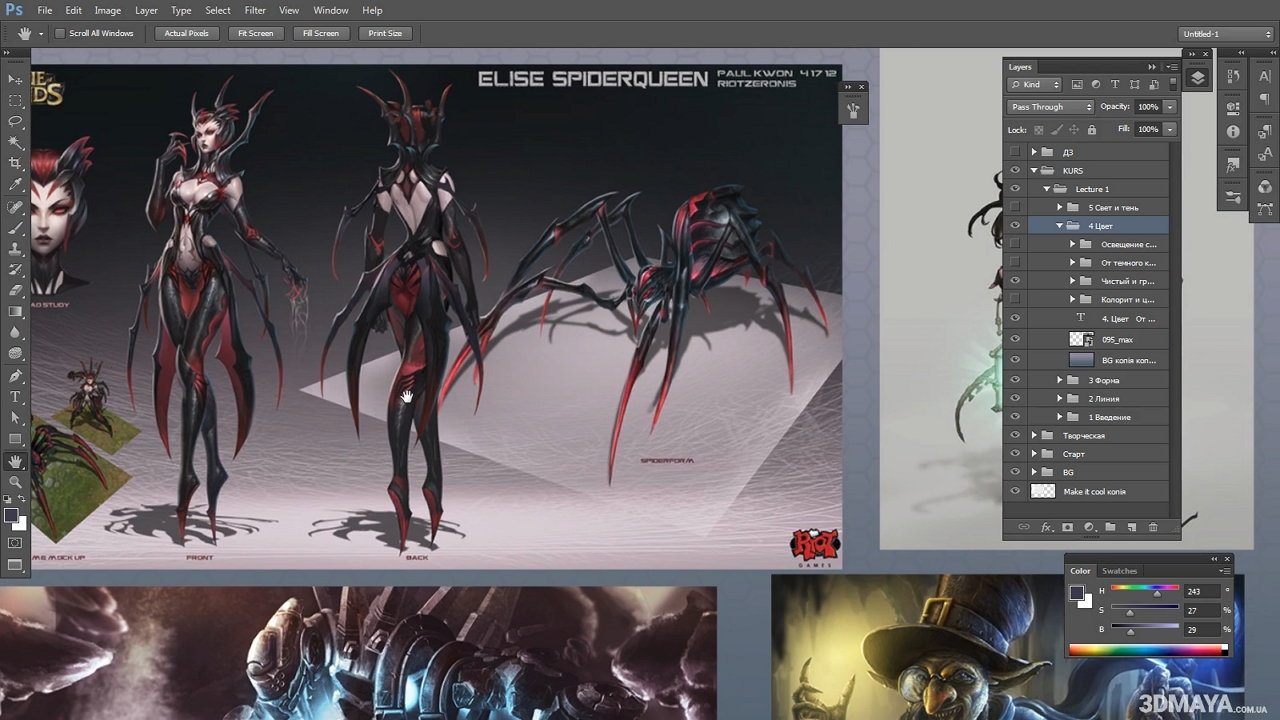The height and width of the screenshot is (720, 1280).
Task: Create a new layer group
Action: 1110,527
